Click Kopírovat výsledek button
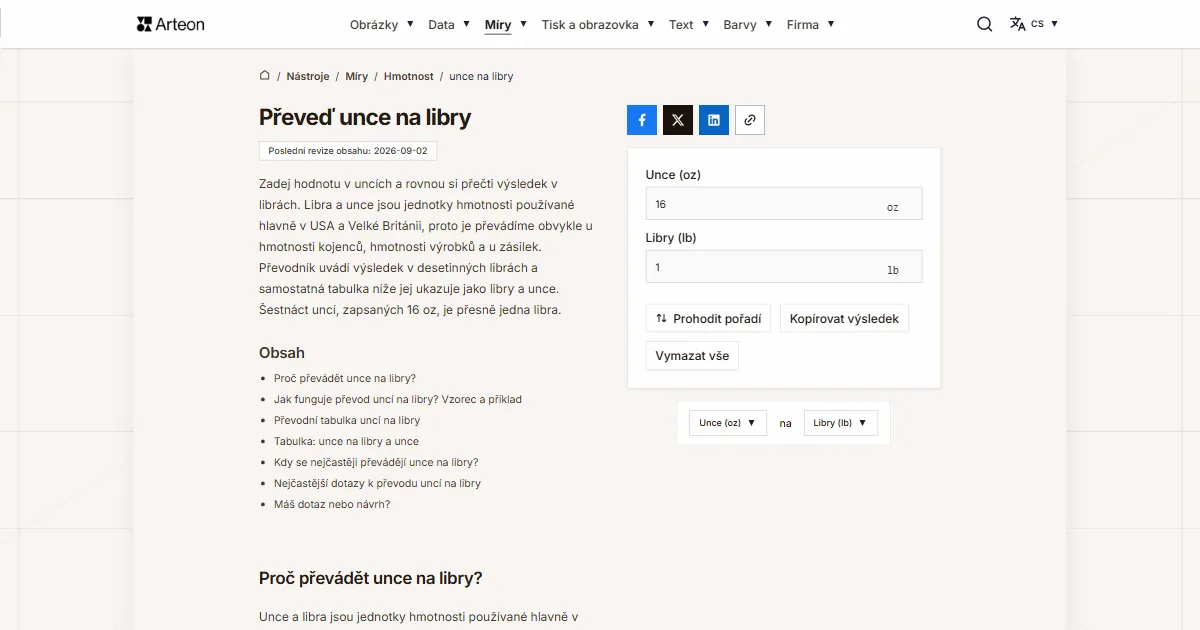The height and width of the screenshot is (630, 1200). pyautogui.click(x=844, y=319)
